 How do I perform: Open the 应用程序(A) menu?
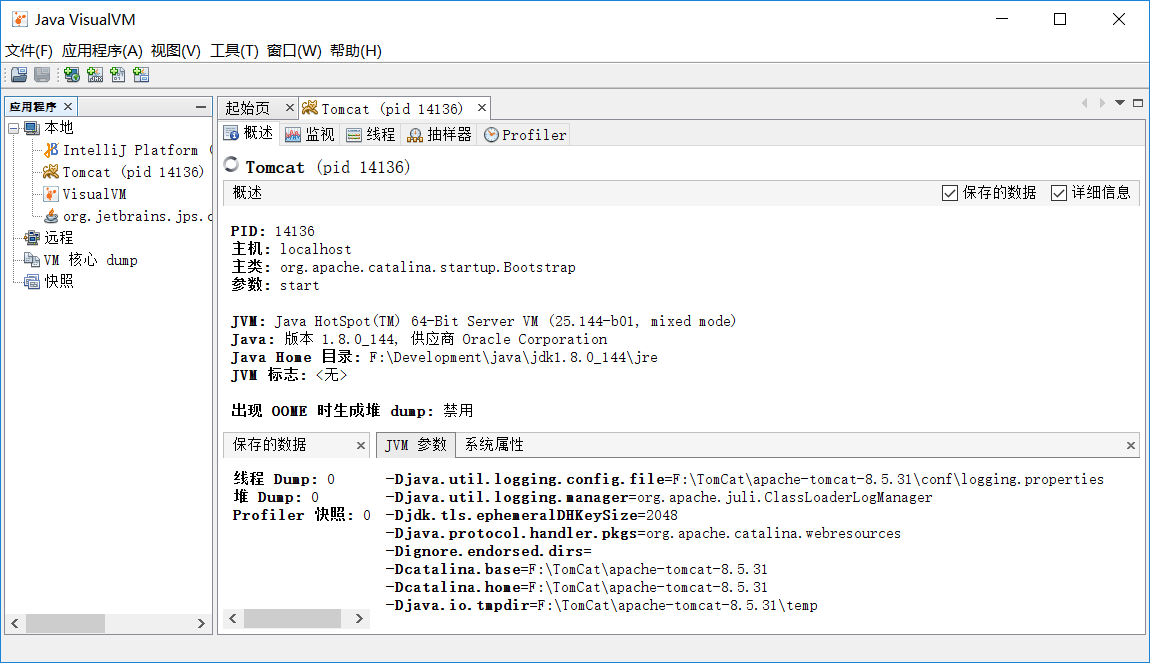[102, 51]
